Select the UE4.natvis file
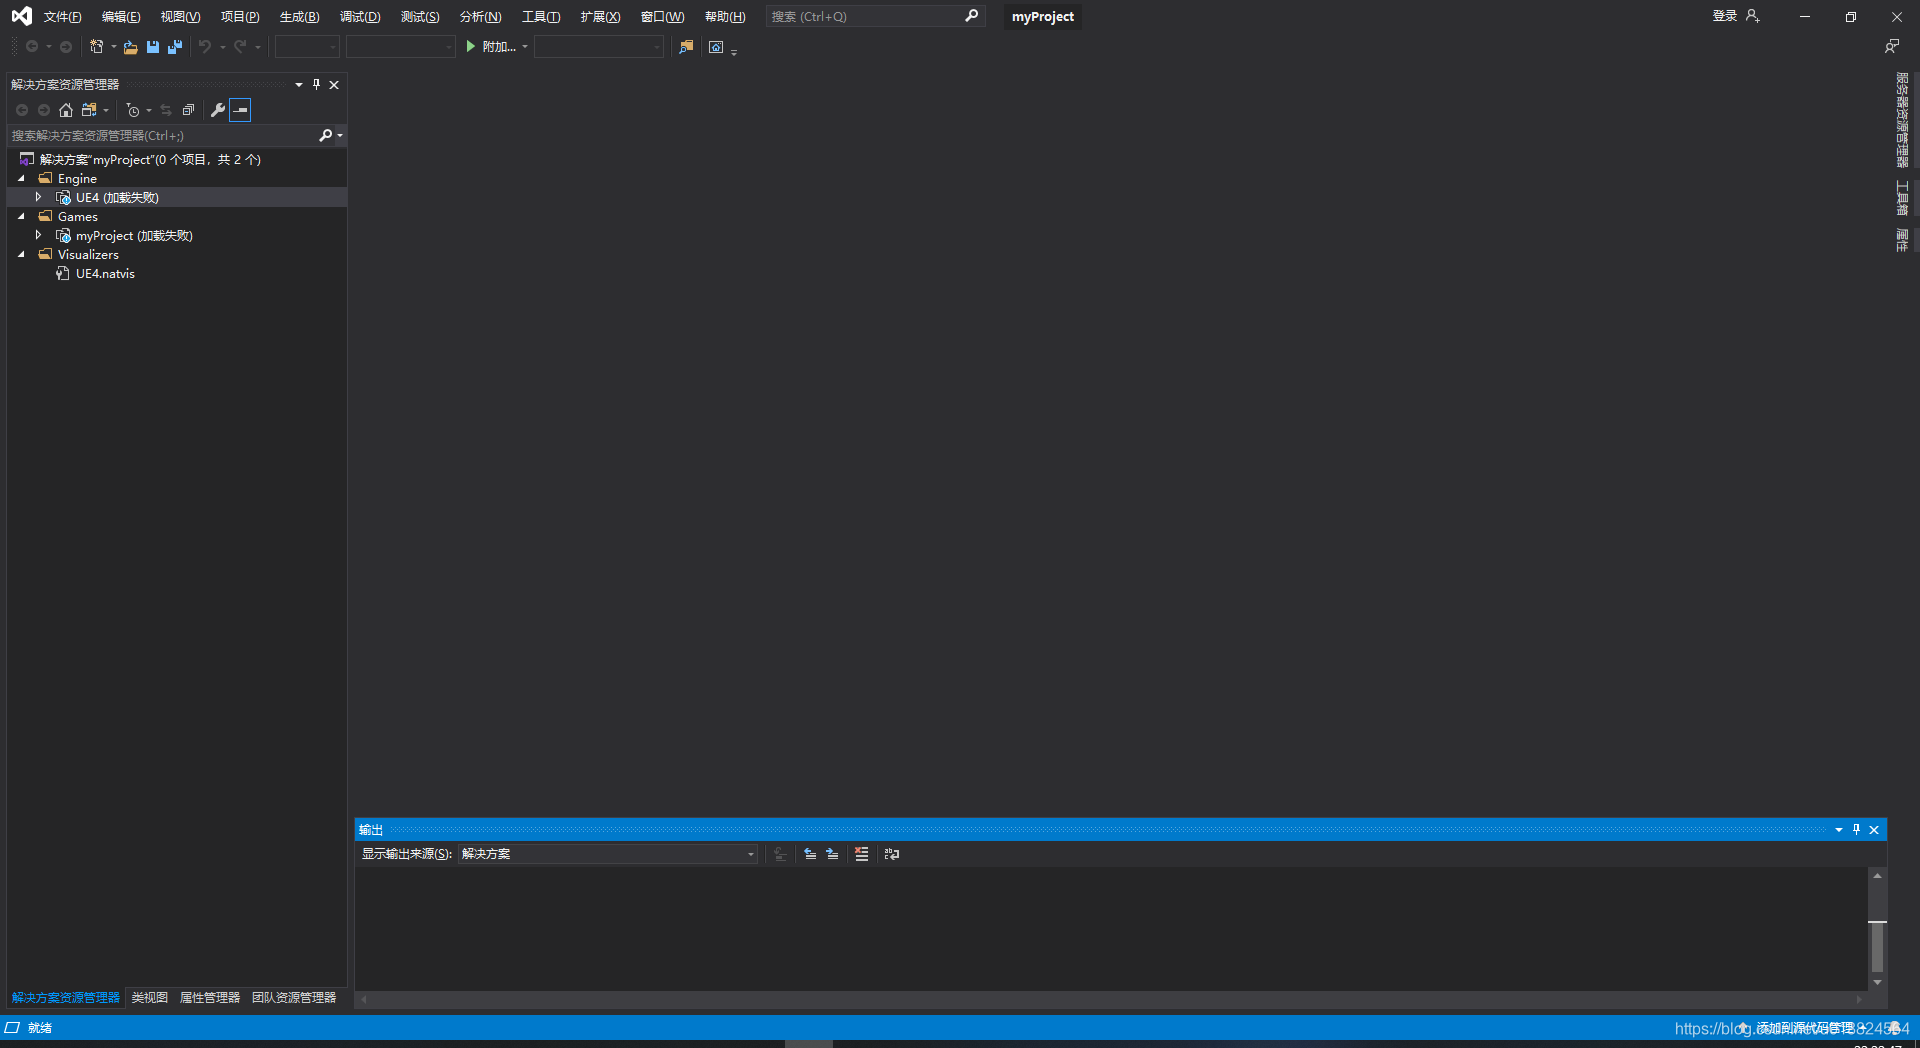Image resolution: width=1920 pixels, height=1048 pixels. tap(105, 273)
